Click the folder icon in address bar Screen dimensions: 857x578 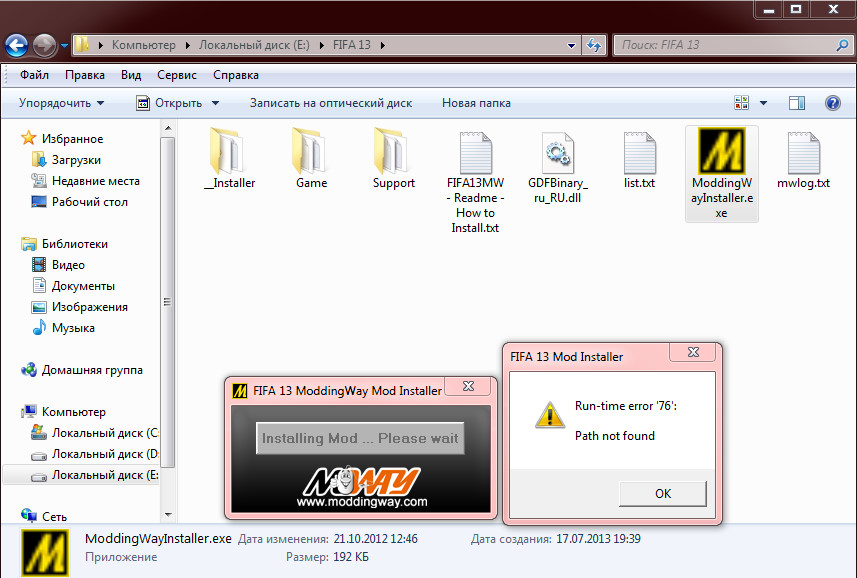pyautogui.click(x=82, y=45)
